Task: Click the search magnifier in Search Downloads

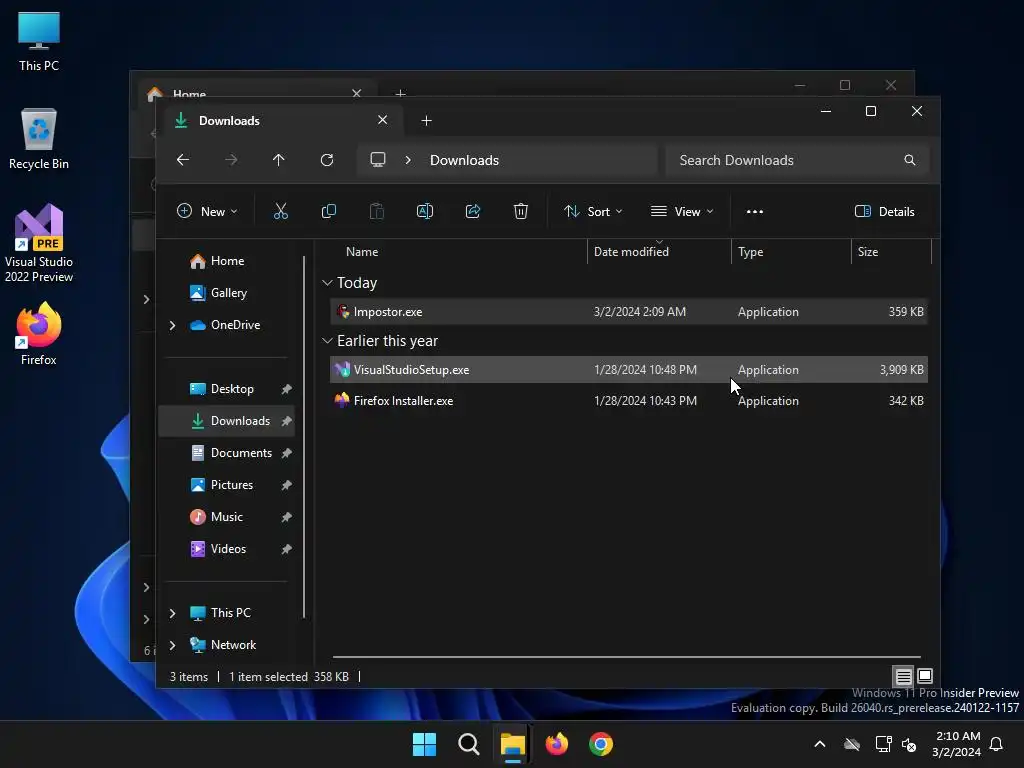Action: pos(909,160)
